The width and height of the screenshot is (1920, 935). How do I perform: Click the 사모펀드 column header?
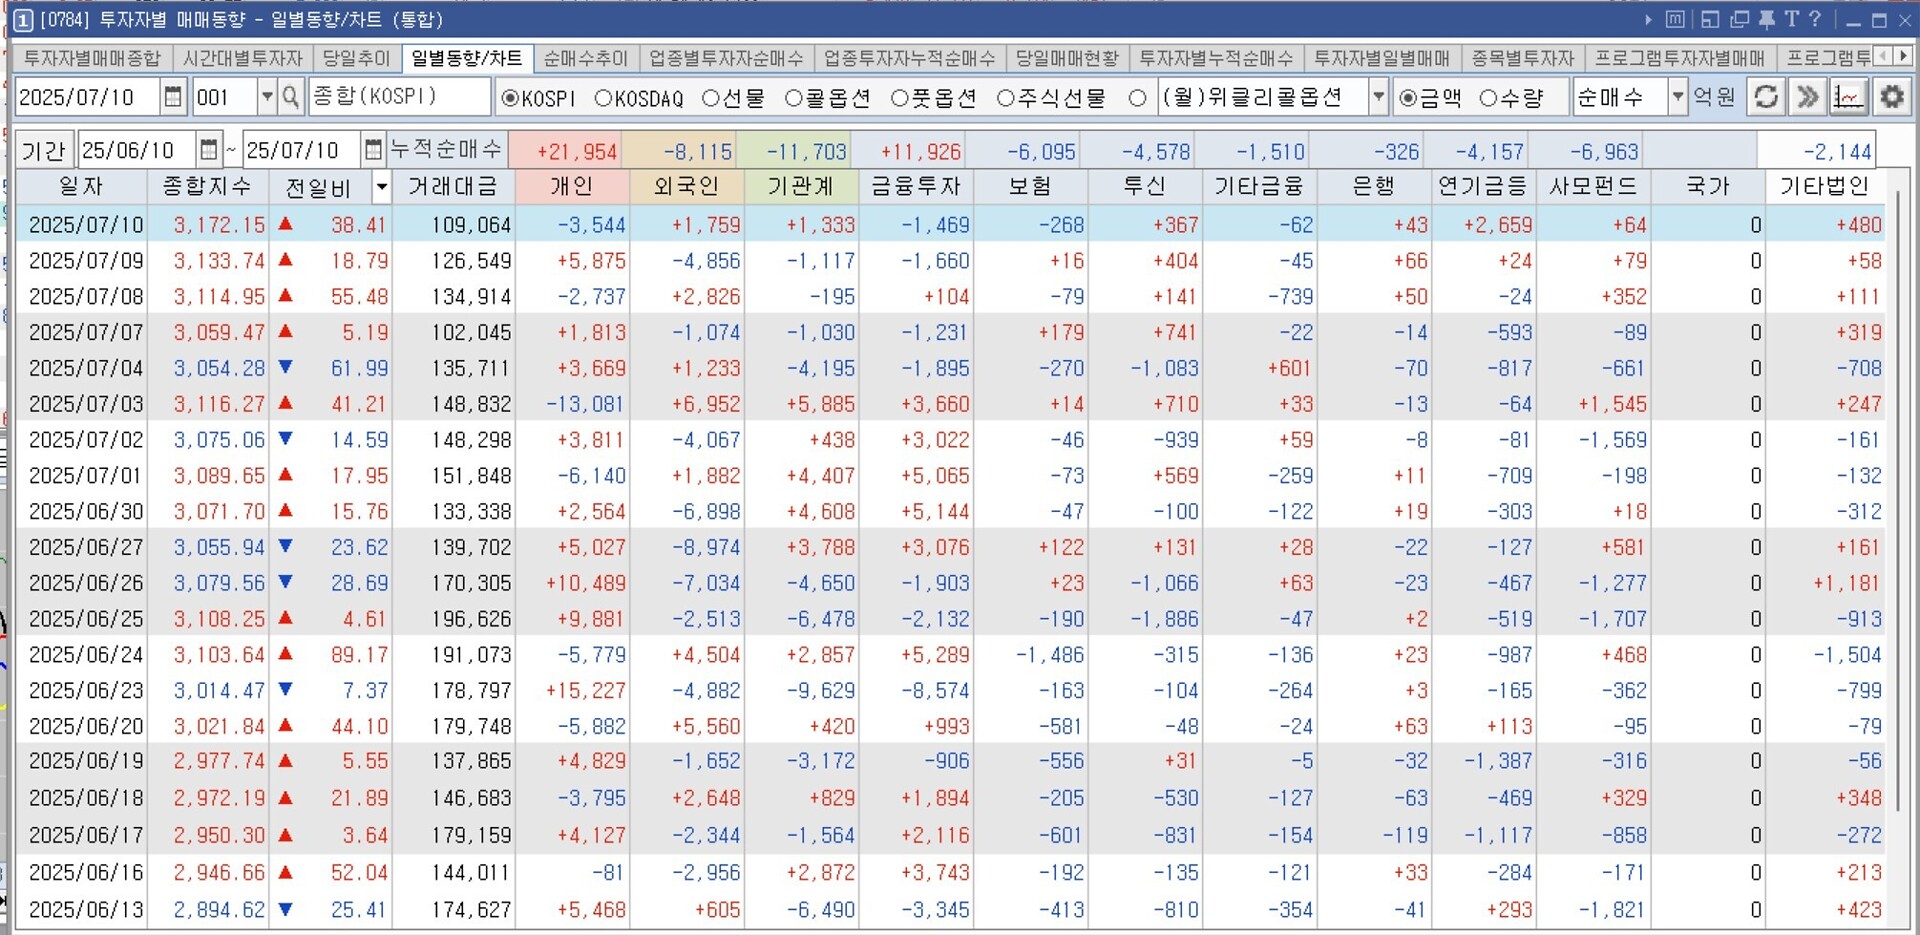1594,186
